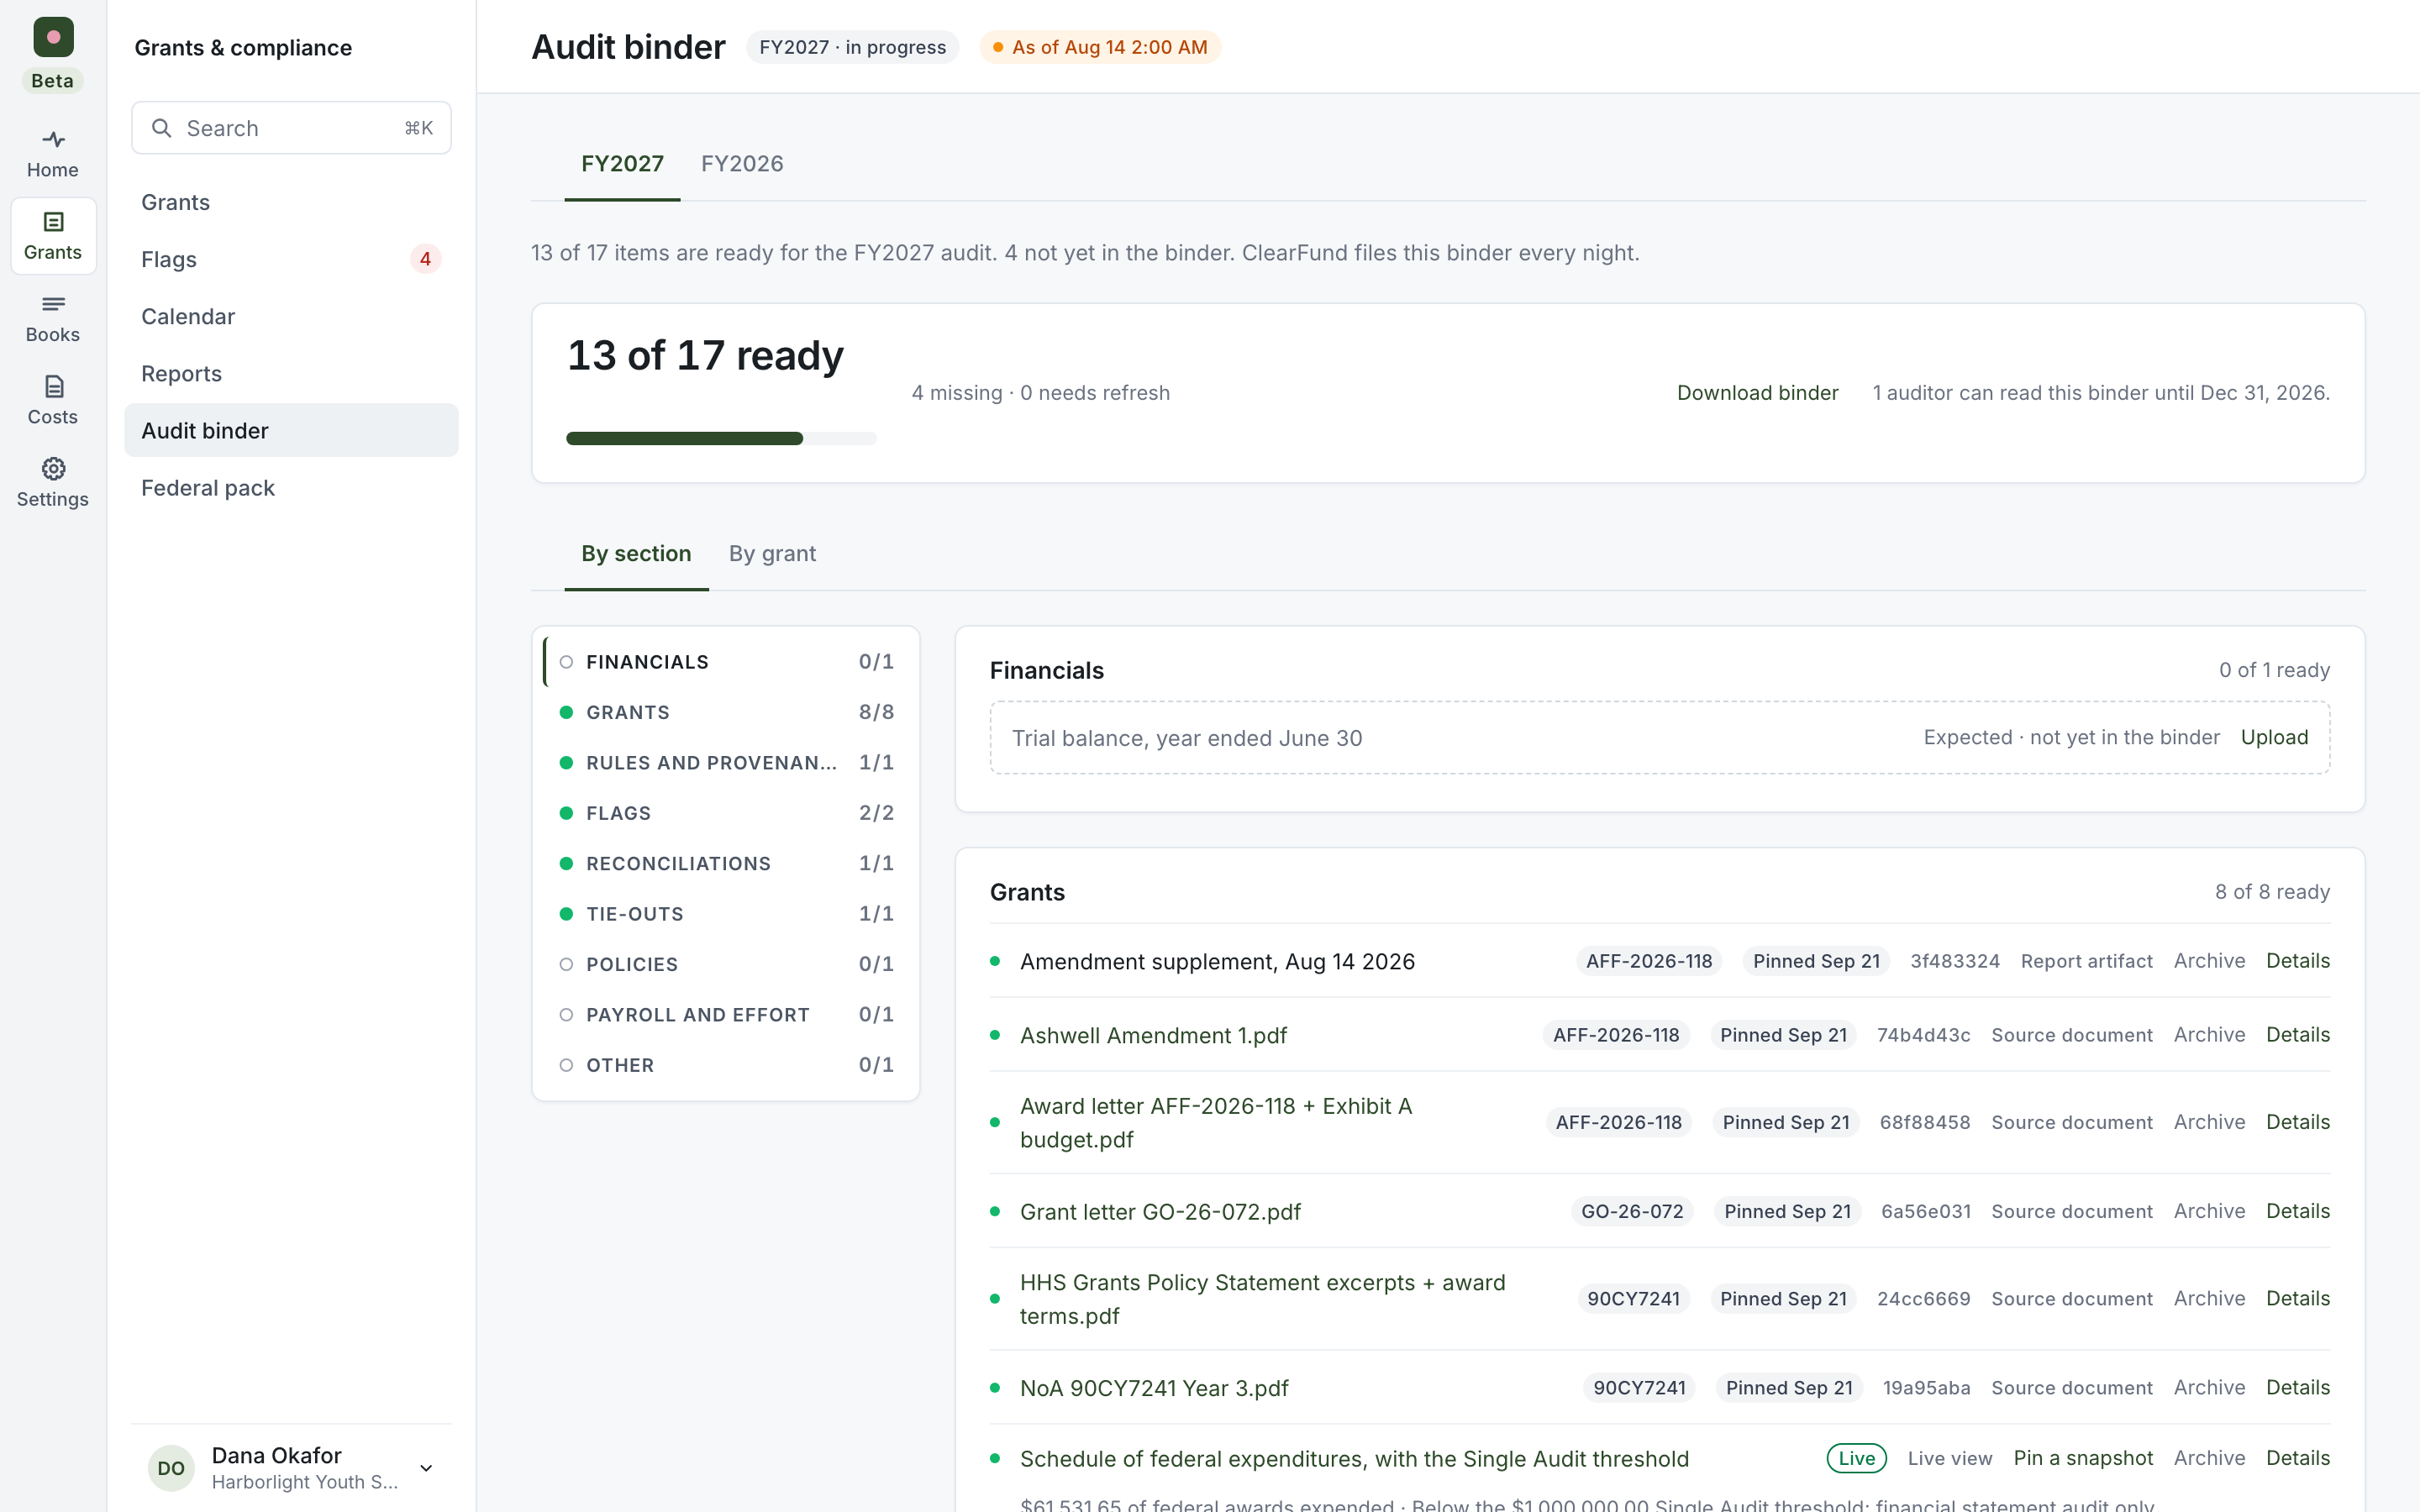The width and height of the screenshot is (2420, 1512).
Task: Open the Costs rail icon
Action: [53, 400]
